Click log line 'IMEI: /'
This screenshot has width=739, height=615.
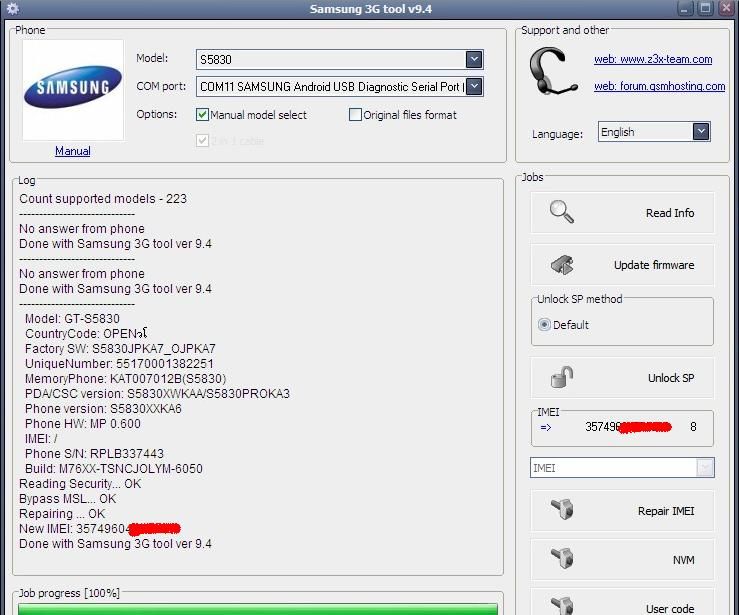41,439
